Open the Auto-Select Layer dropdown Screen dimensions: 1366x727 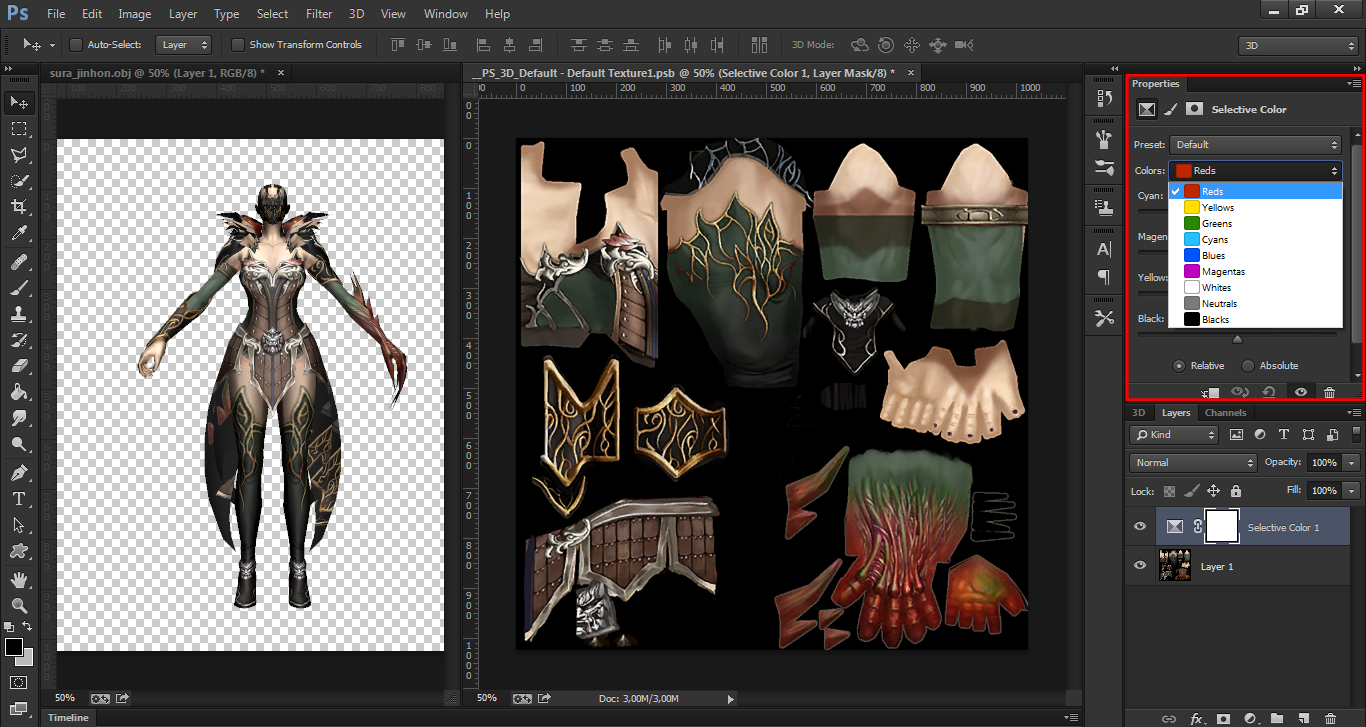[184, 45]
